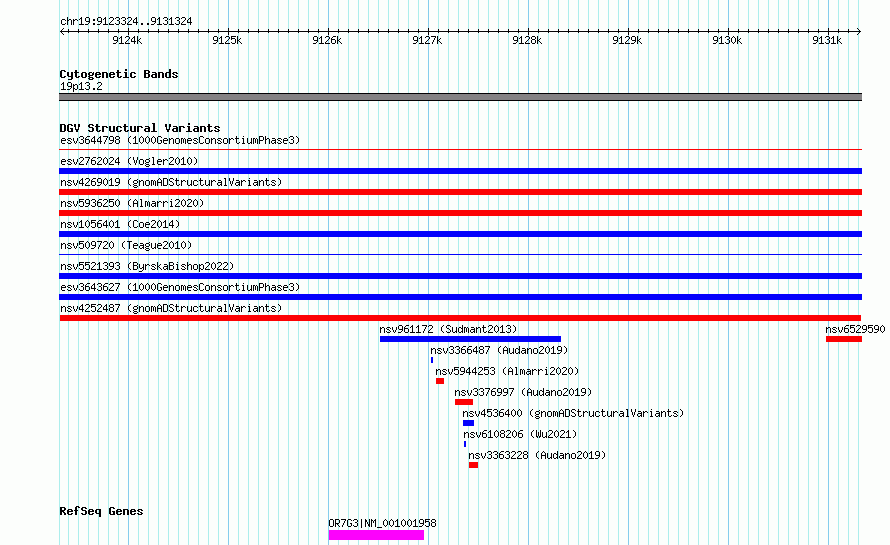Open the OR7G3|NM_001001958 gene label

point(383,523)
